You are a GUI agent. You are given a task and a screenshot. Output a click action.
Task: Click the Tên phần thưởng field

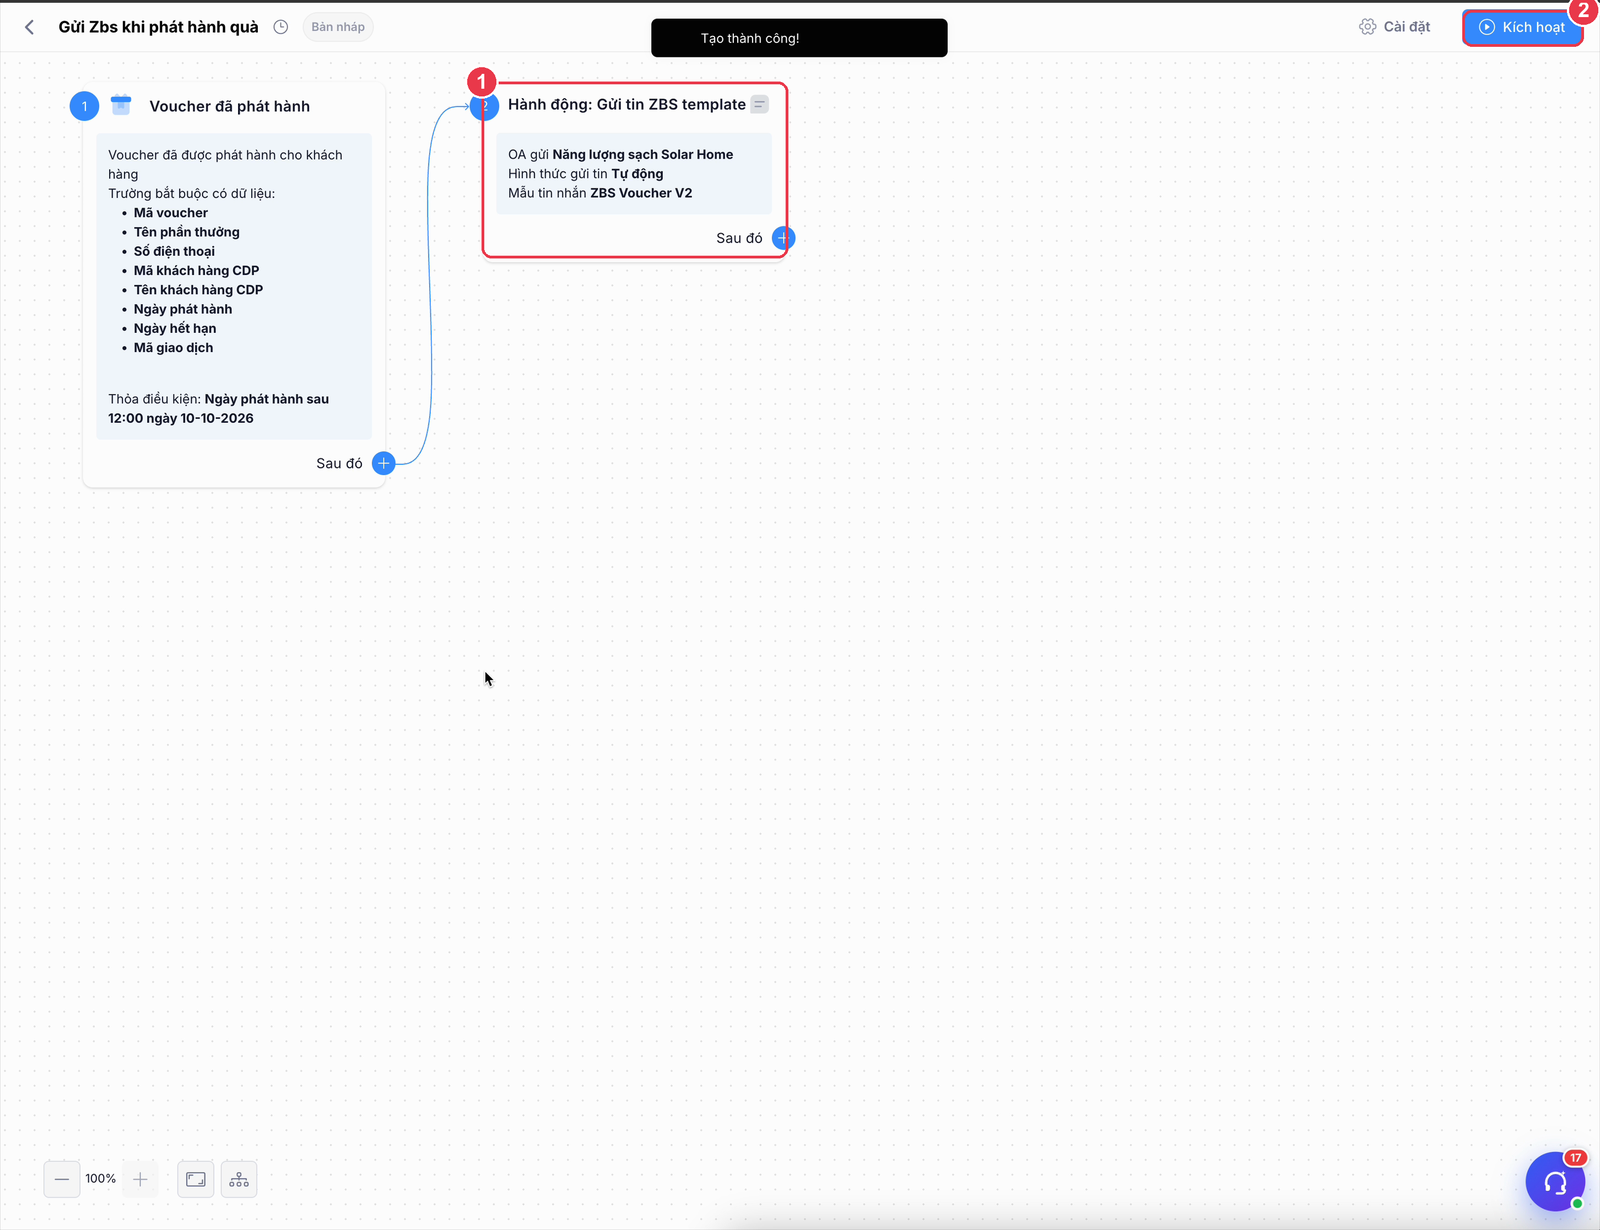pyautogui.click(x=187, y=232)
